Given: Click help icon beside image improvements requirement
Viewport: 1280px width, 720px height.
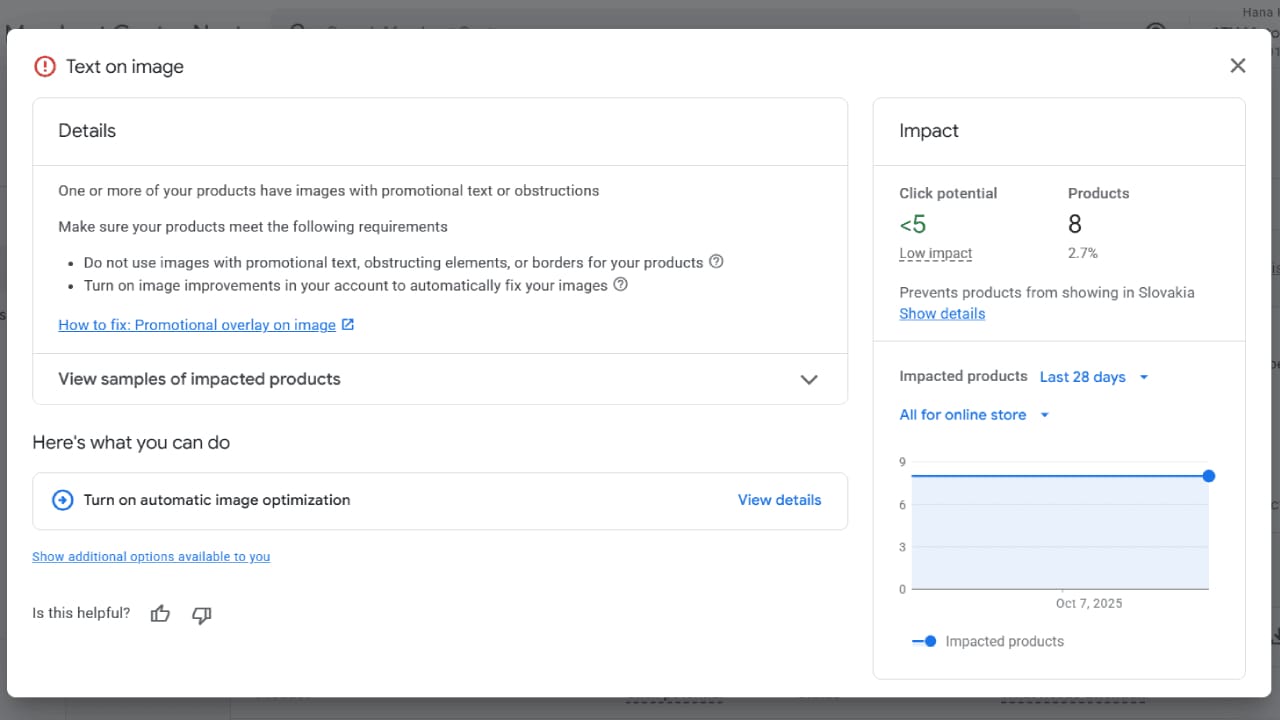Looking at the screenshot, I should point(620,285).
